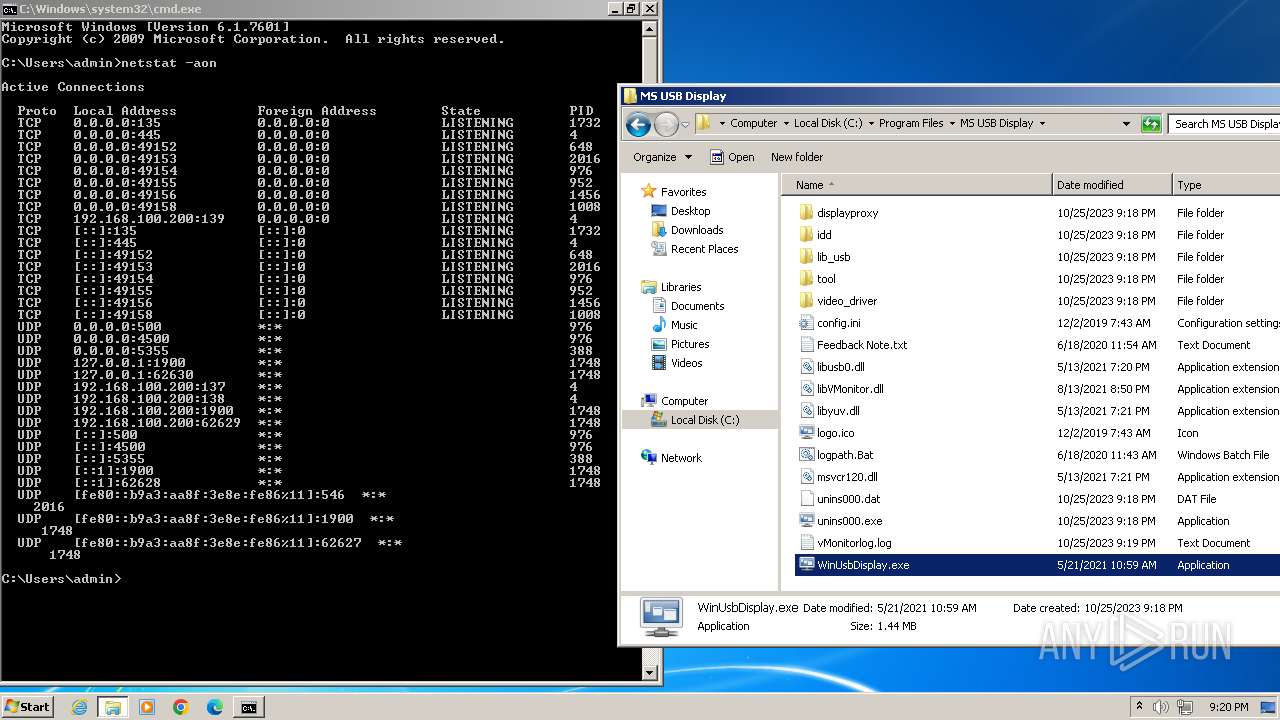Image resolution: width=1280 pixels, height=720 pixels.
Task: Select the libyuv.dll file
Action: pyautogui.click(x=838, y=411)
